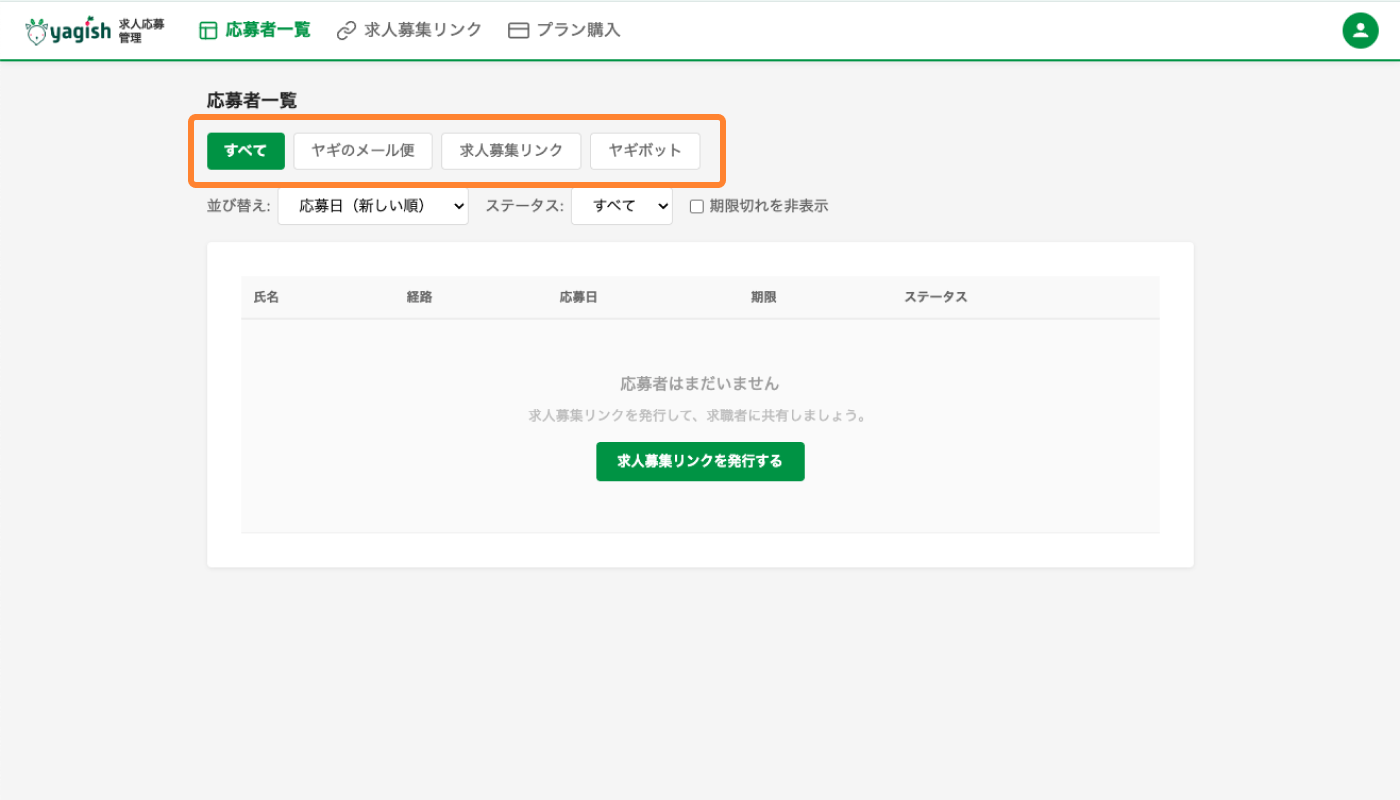
Task: Open the user account avatar menu
Action: 1360,30
